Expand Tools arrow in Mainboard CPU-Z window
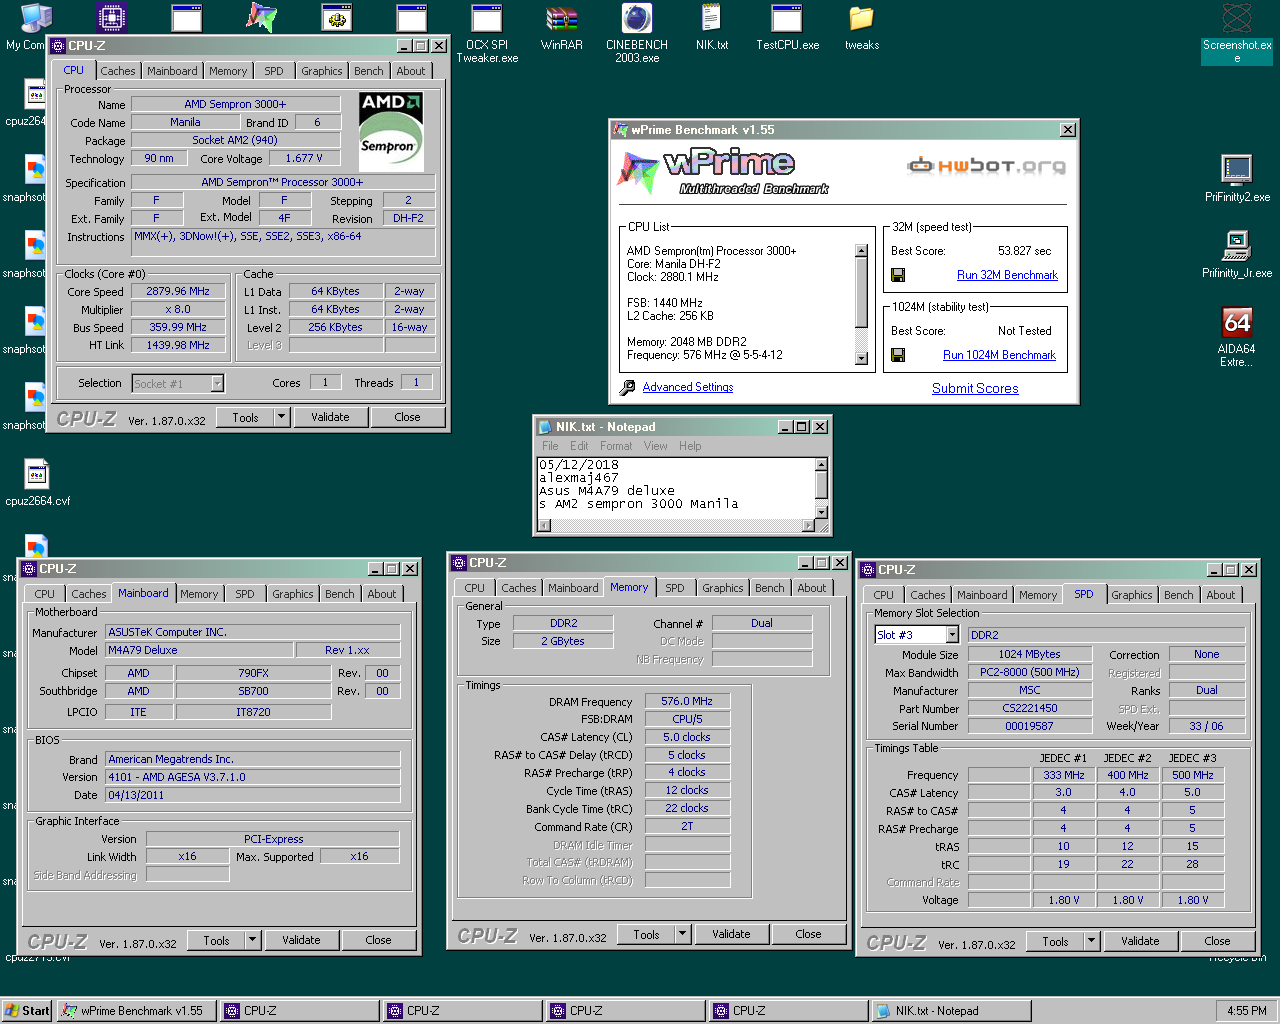Viewport: 1280px width, 1024px height. pos(252,940)
